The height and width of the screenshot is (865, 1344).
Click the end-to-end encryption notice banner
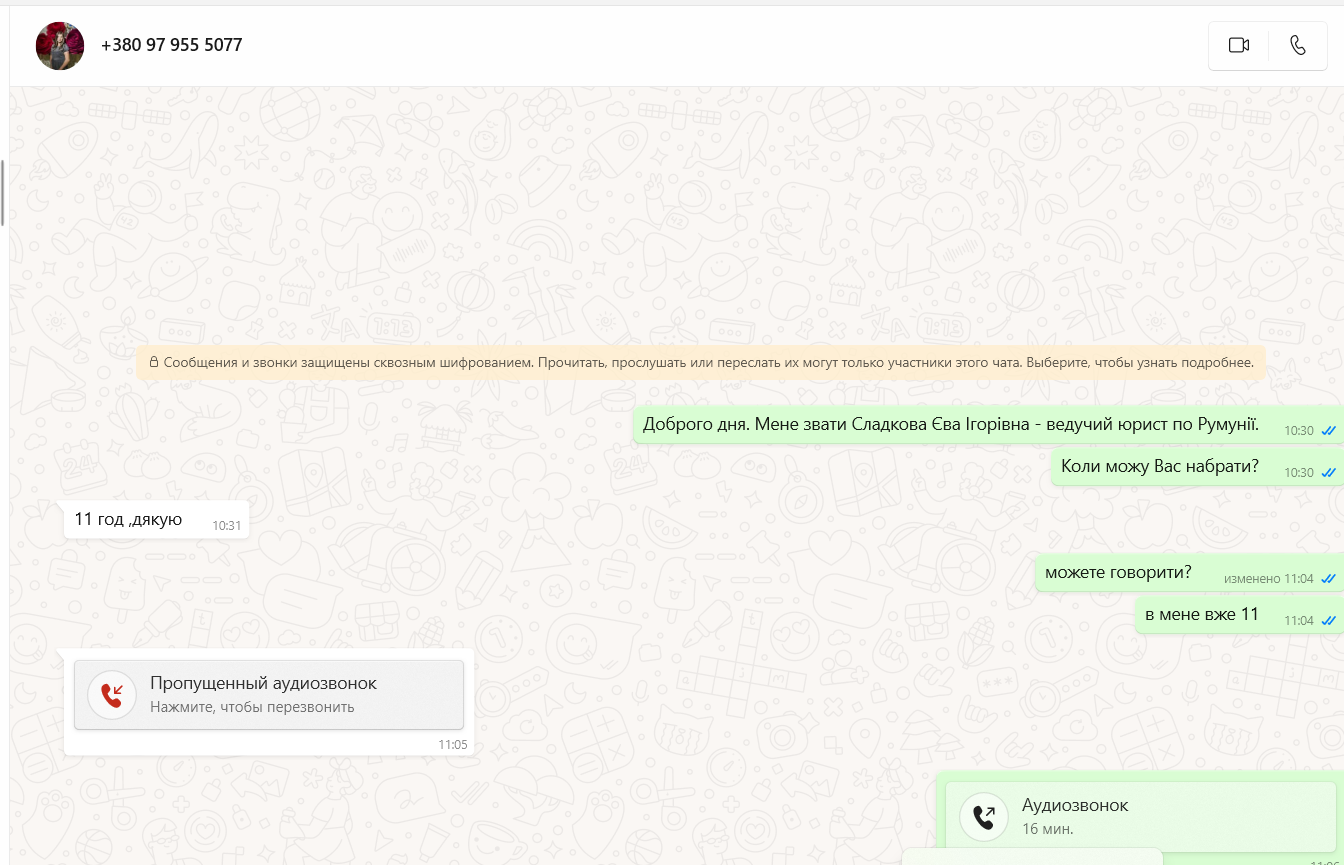(x=701, y=362)
